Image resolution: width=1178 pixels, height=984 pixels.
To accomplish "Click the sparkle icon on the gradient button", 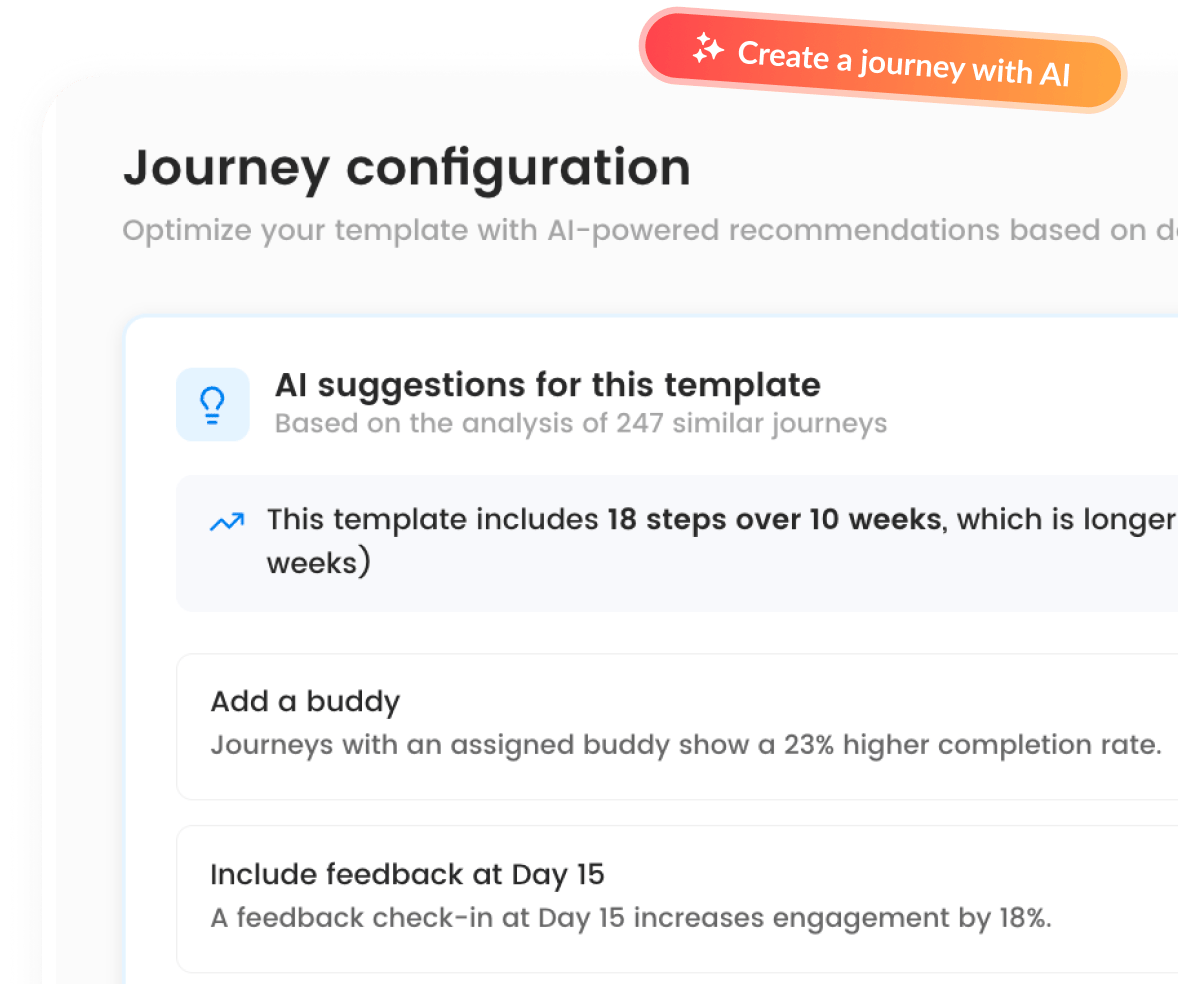I will click(x=707, y=50).
